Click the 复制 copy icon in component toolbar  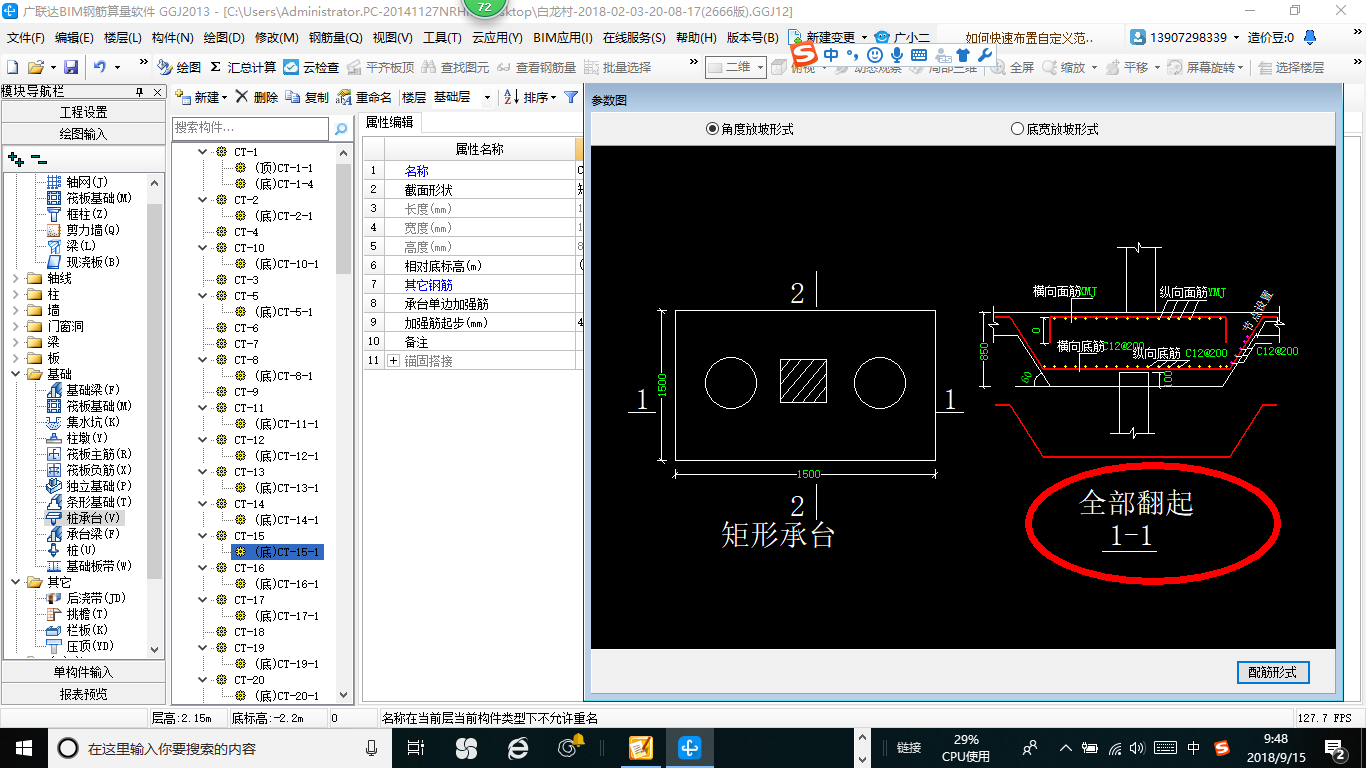point(307,97)
